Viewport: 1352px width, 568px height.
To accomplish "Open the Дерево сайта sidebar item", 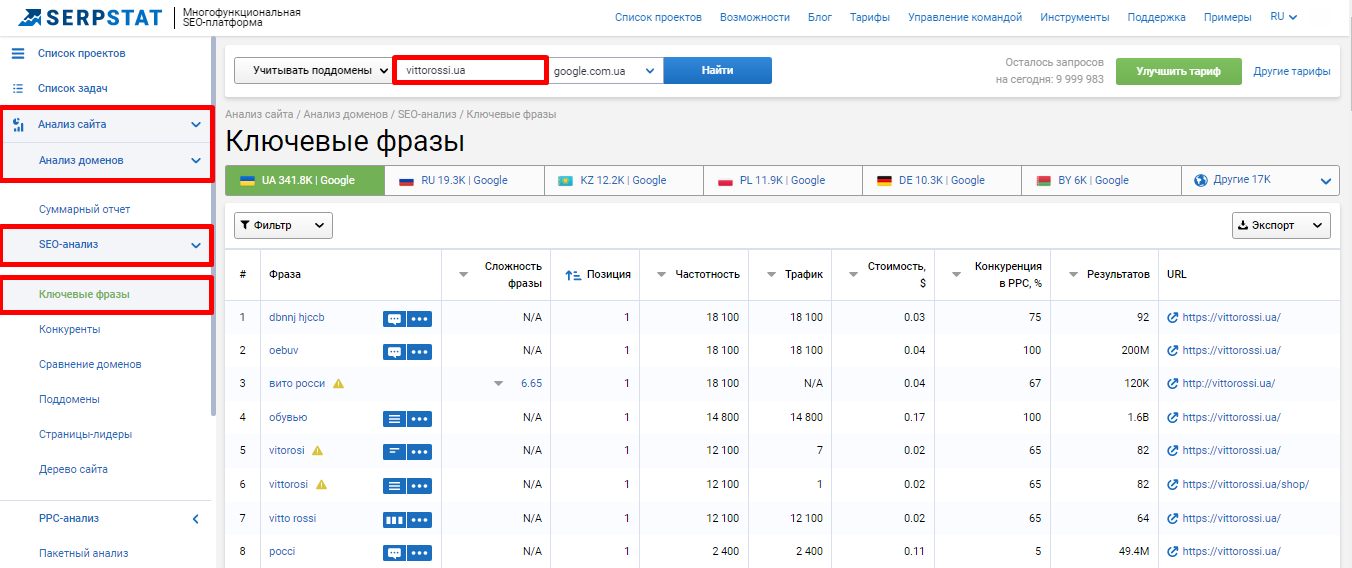I will 73,469.
